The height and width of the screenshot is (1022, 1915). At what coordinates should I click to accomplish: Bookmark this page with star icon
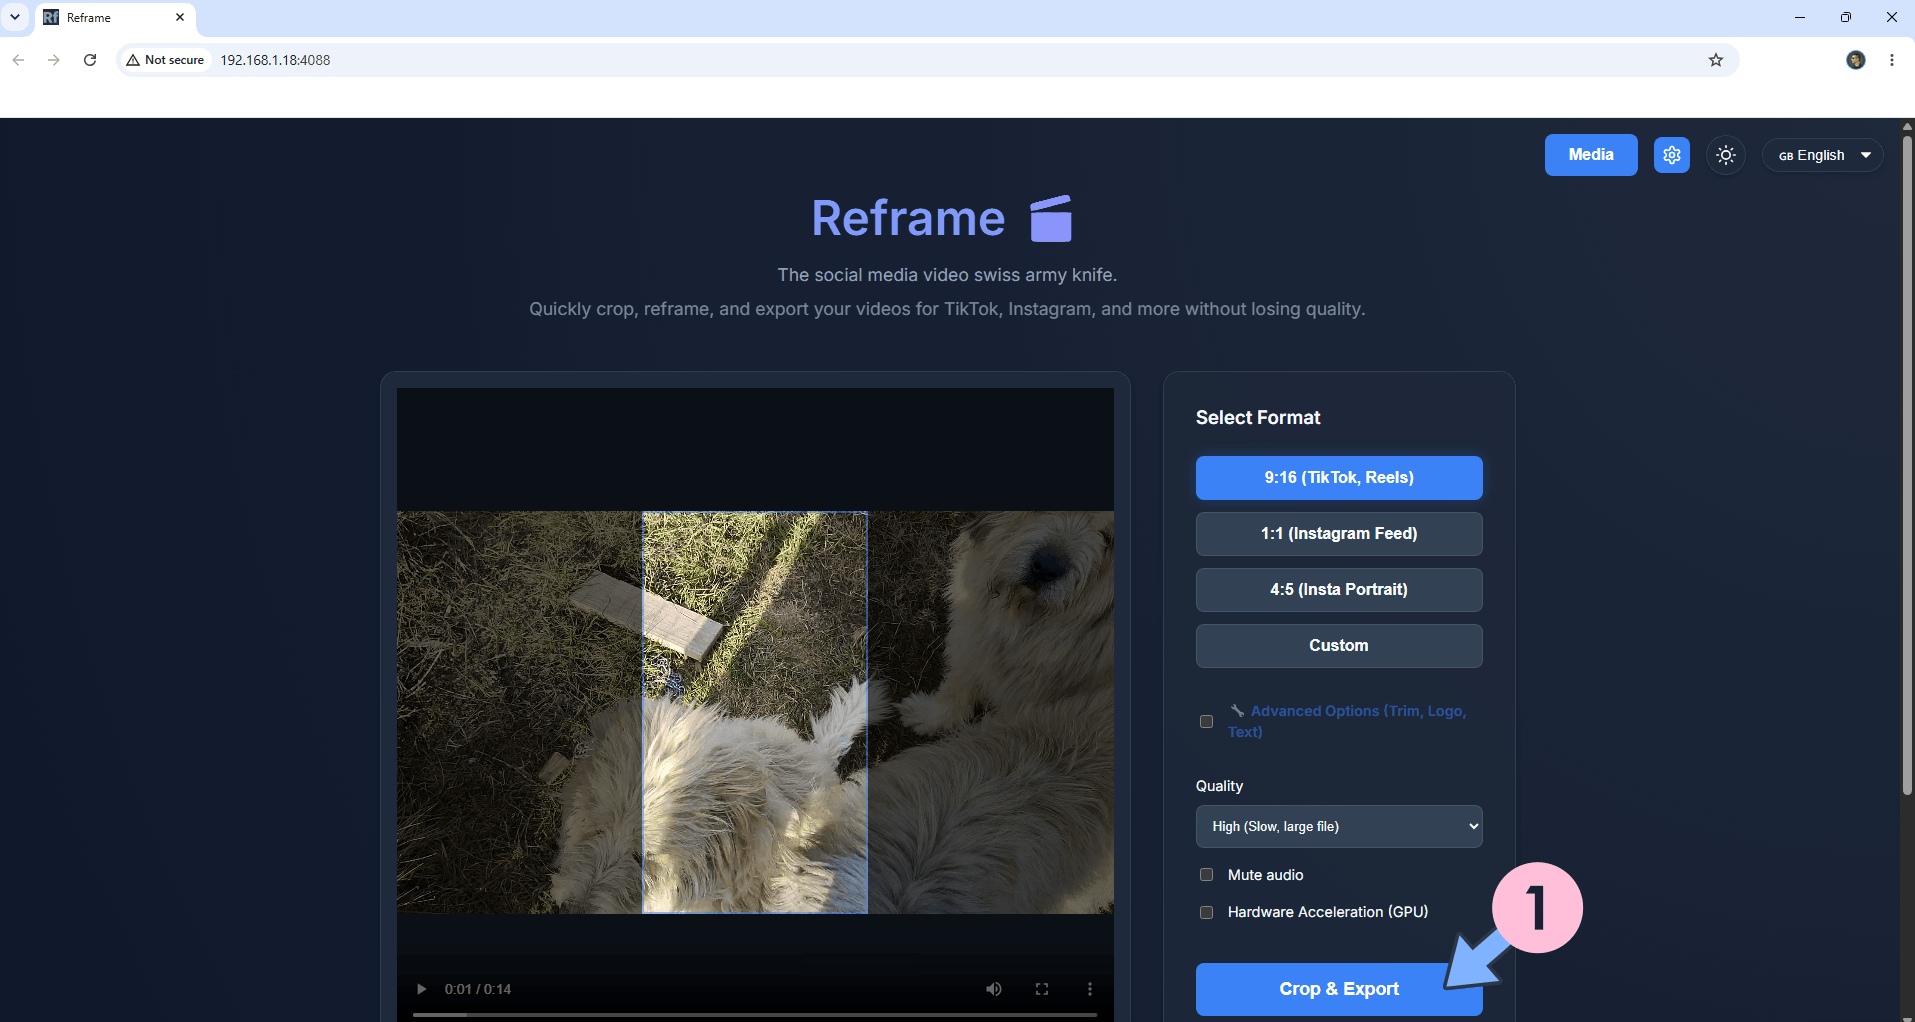pyautogui.click(x=1716, y=60)
